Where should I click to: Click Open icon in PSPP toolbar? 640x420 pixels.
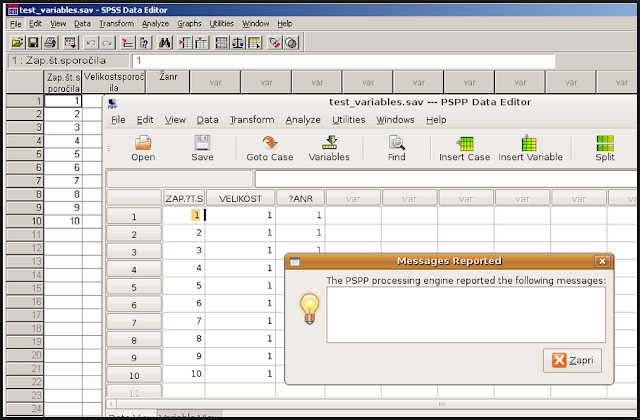pos(143,143)
